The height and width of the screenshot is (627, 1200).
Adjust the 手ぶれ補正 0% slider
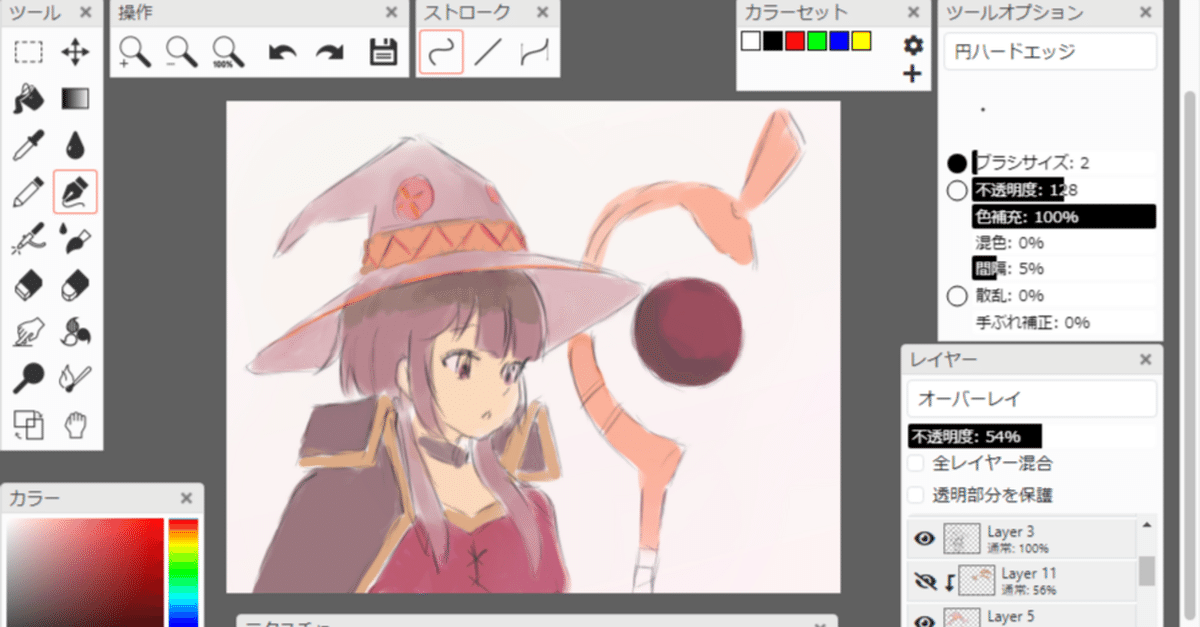1064,322
